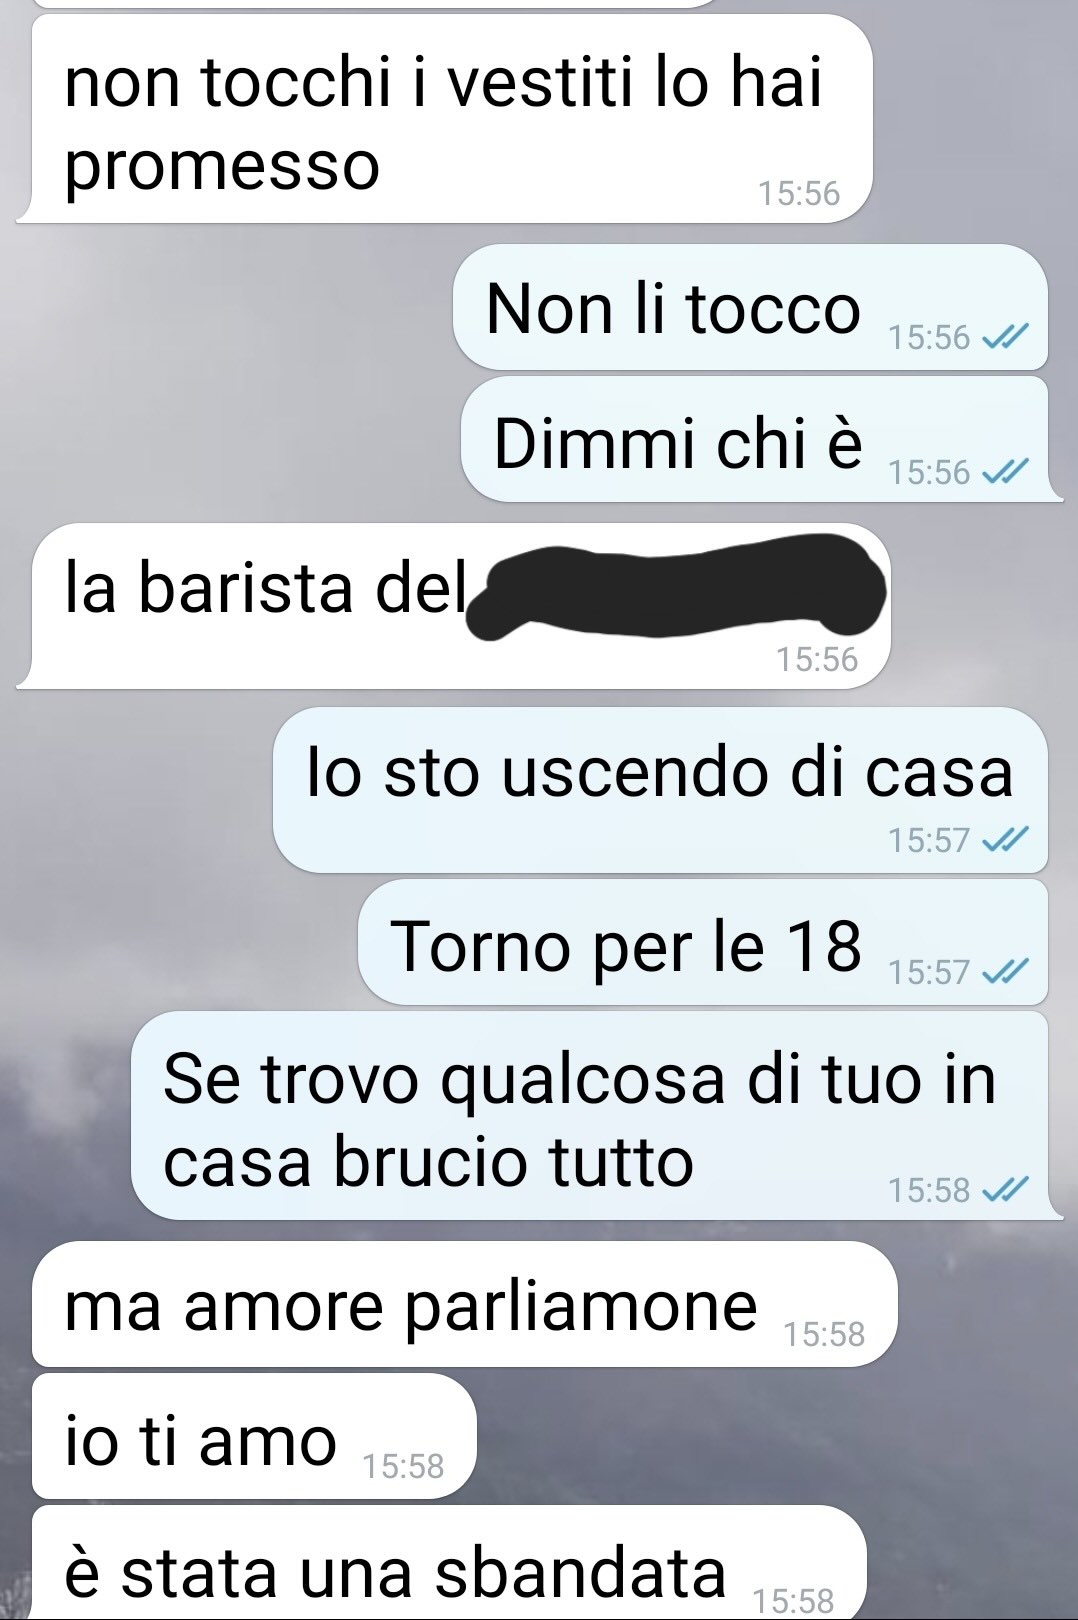Tap the 'è stata una sbandata' message

pyautogui.click(x=449, y=1563)
